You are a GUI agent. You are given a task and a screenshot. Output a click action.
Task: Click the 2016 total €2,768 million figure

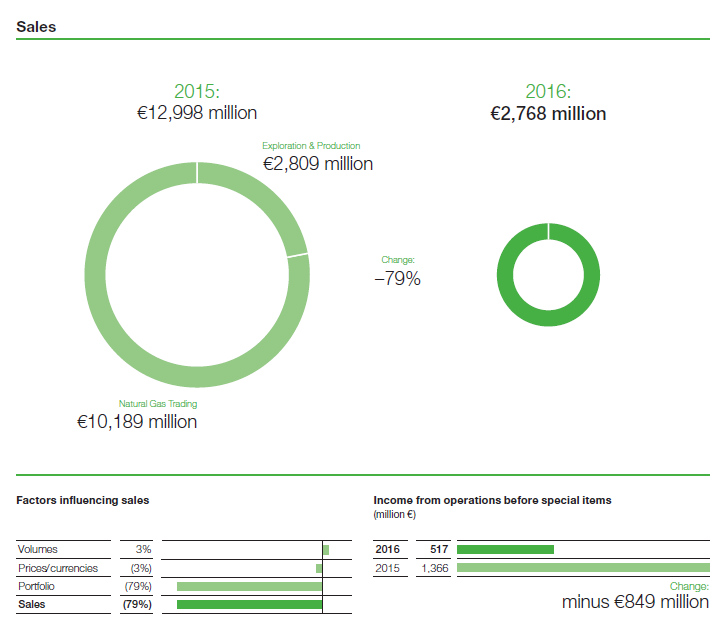click(548, 114)
